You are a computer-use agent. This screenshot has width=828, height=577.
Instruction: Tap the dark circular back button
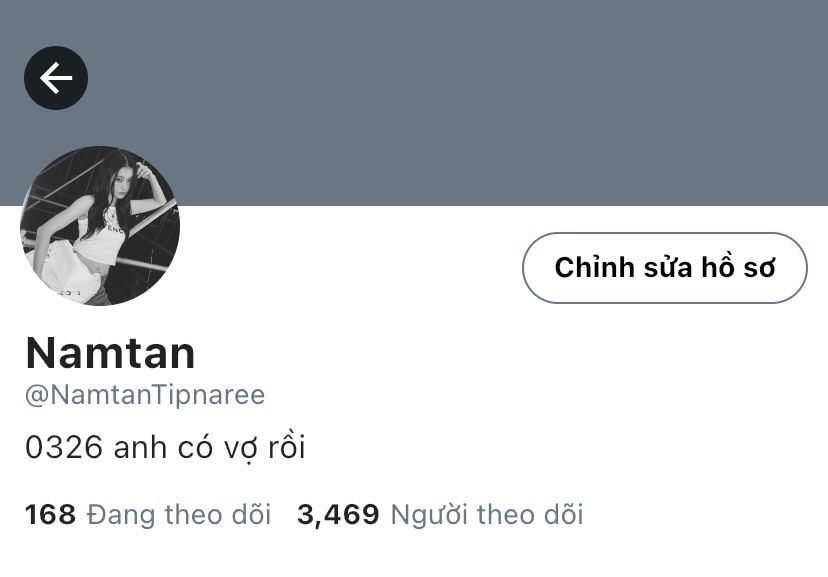[56, 78]
